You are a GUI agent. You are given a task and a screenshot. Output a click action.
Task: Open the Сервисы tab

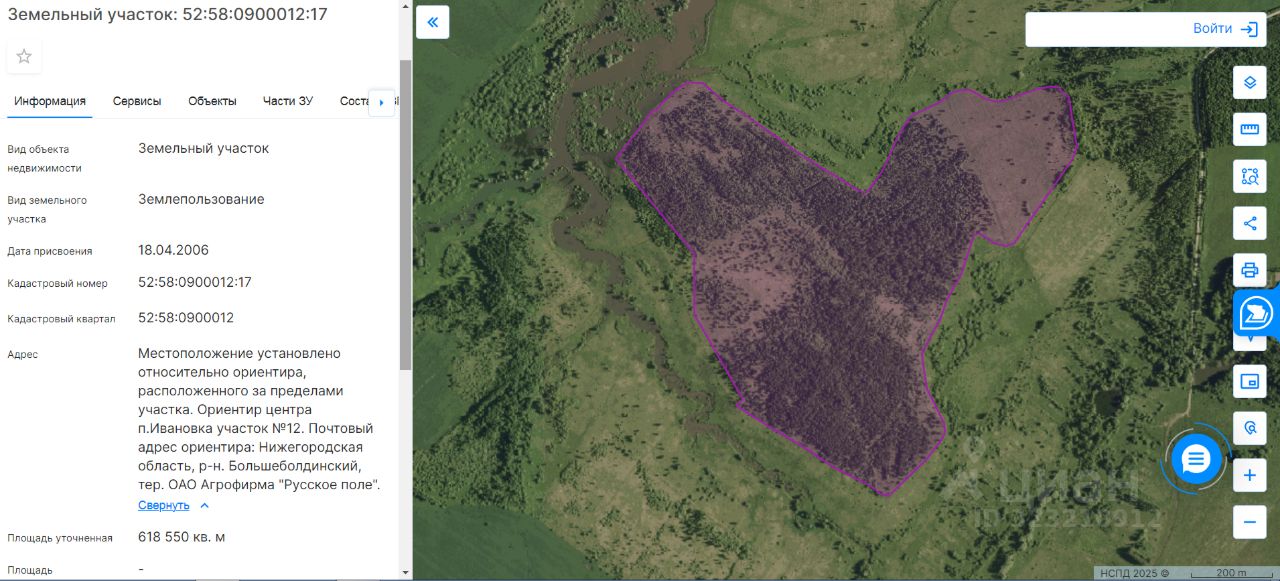(x=137, y=101)
